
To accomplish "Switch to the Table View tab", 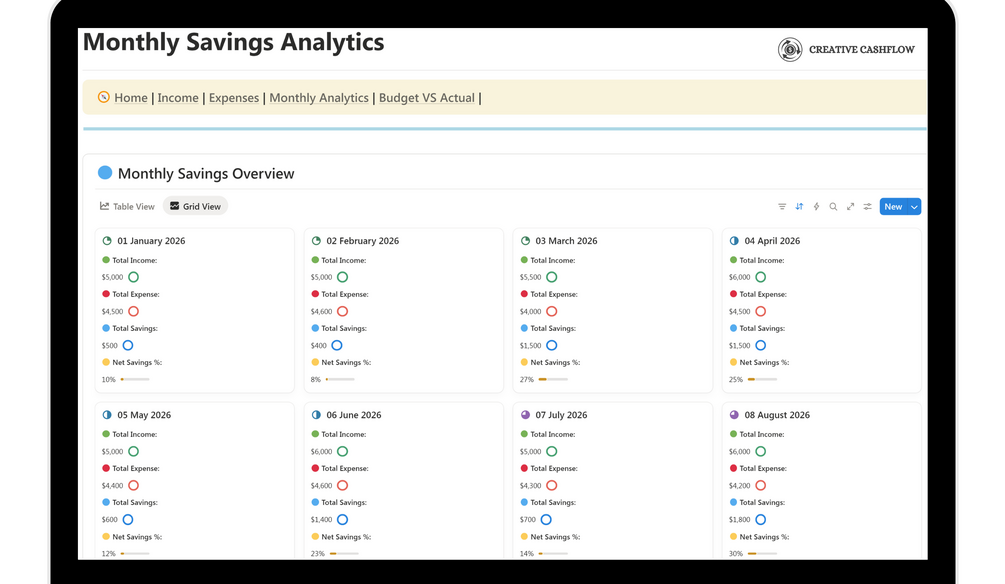I will 127,207.
